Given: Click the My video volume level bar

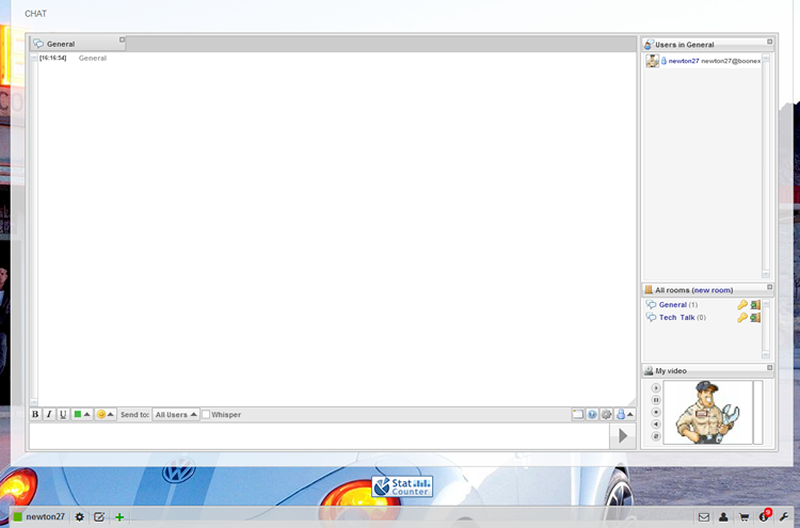Looking at the screenshot, I should [758, 412].
